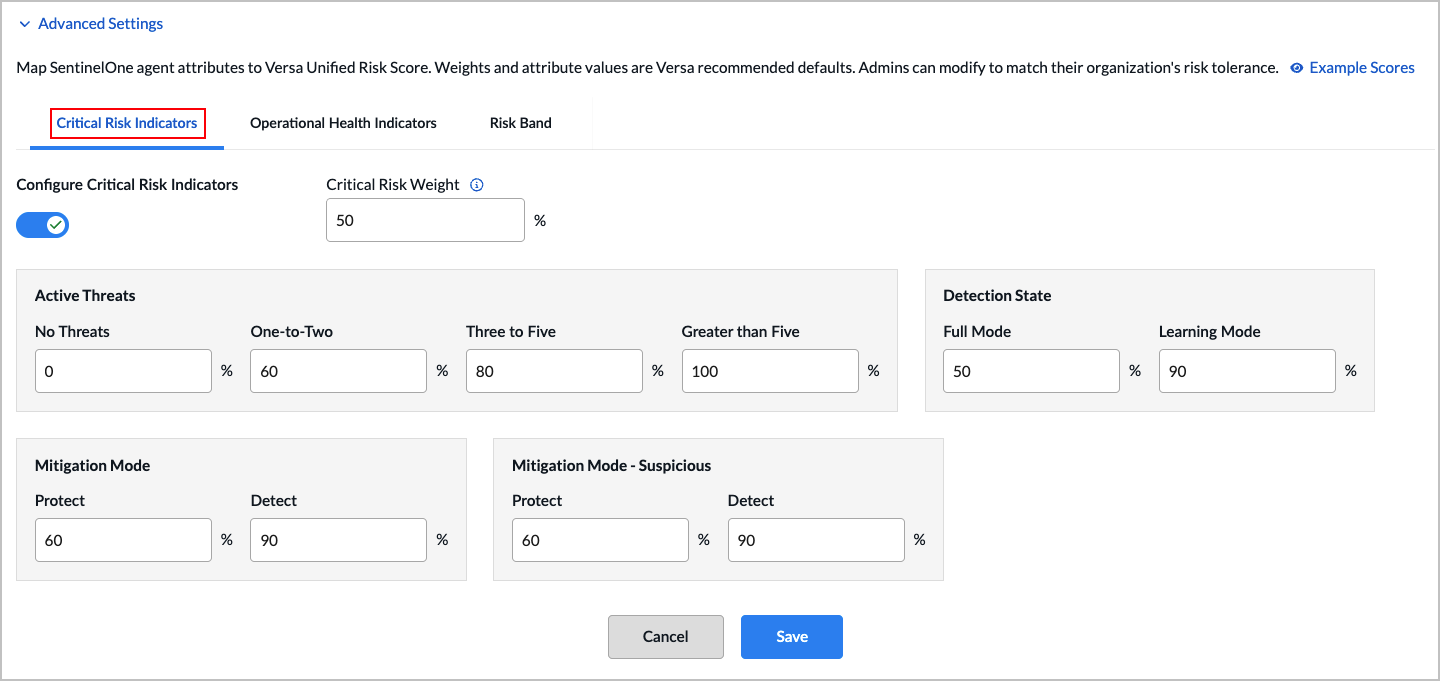Click the Cancel button

click(666, 637)
